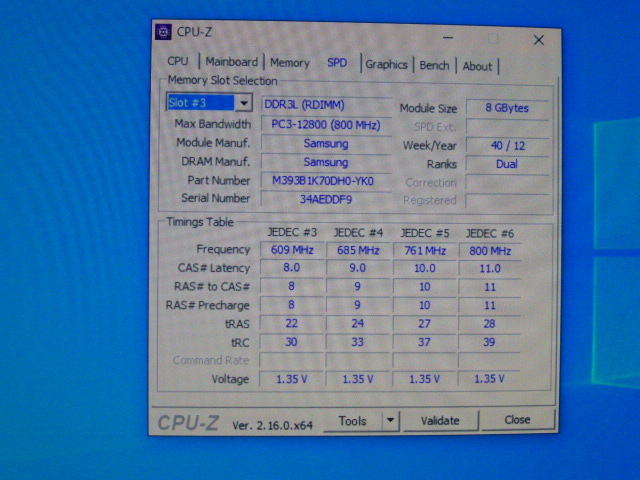Select the highlighted Slot #3 text

[200, 102]
